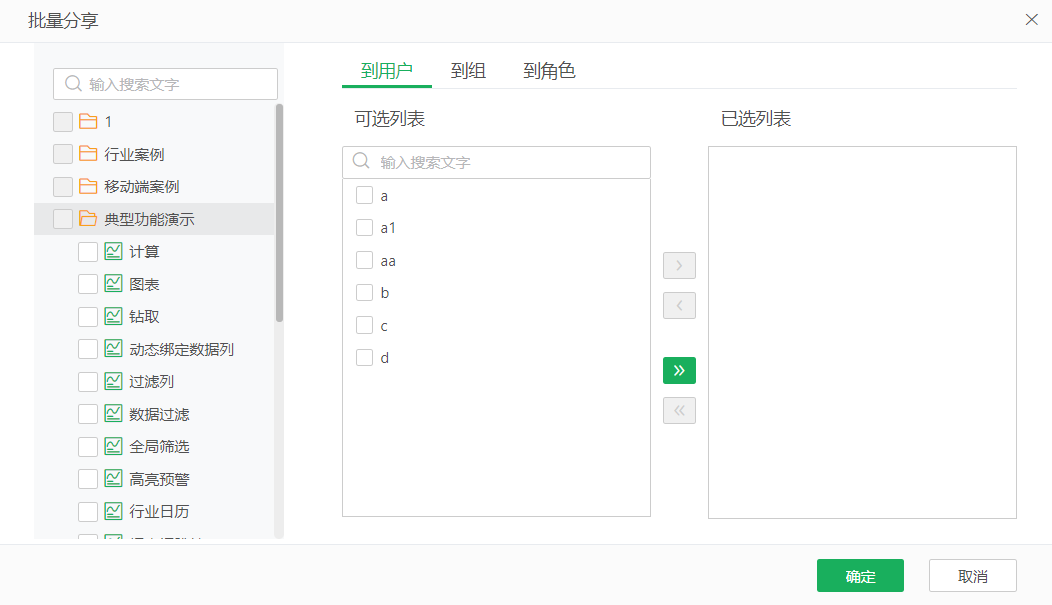The image size is (1052, 605).
Task: Click the chart icon beside 计算
Action: click(113, 252)
